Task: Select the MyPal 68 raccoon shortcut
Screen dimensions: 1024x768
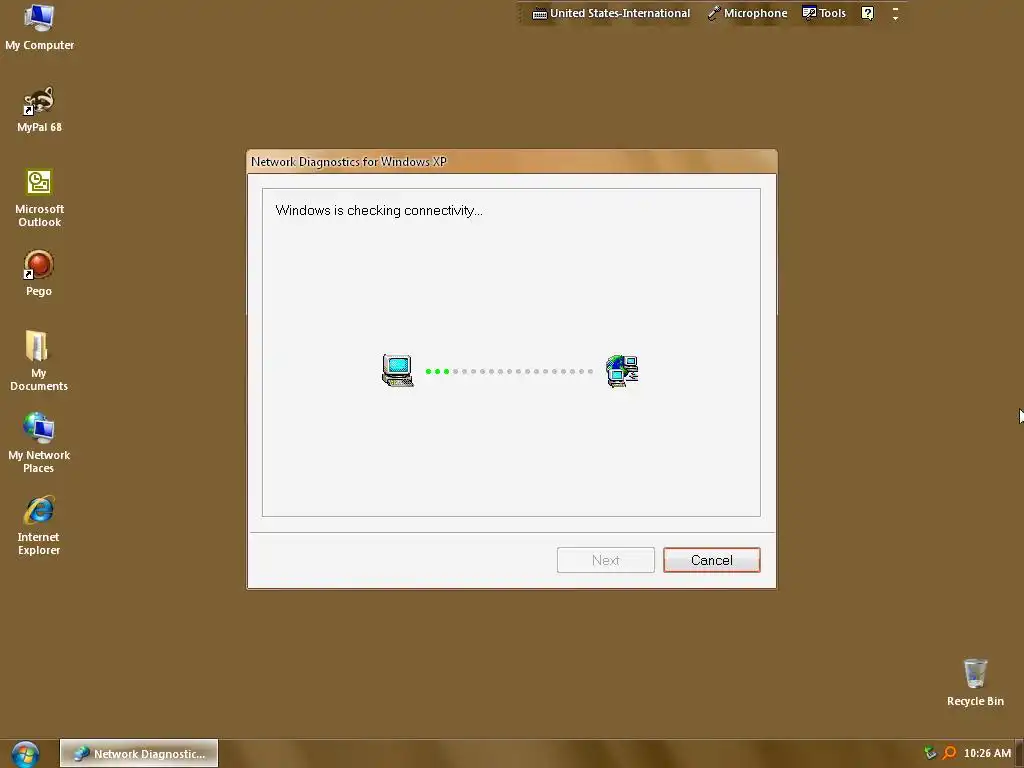Action: coord(39,109)
